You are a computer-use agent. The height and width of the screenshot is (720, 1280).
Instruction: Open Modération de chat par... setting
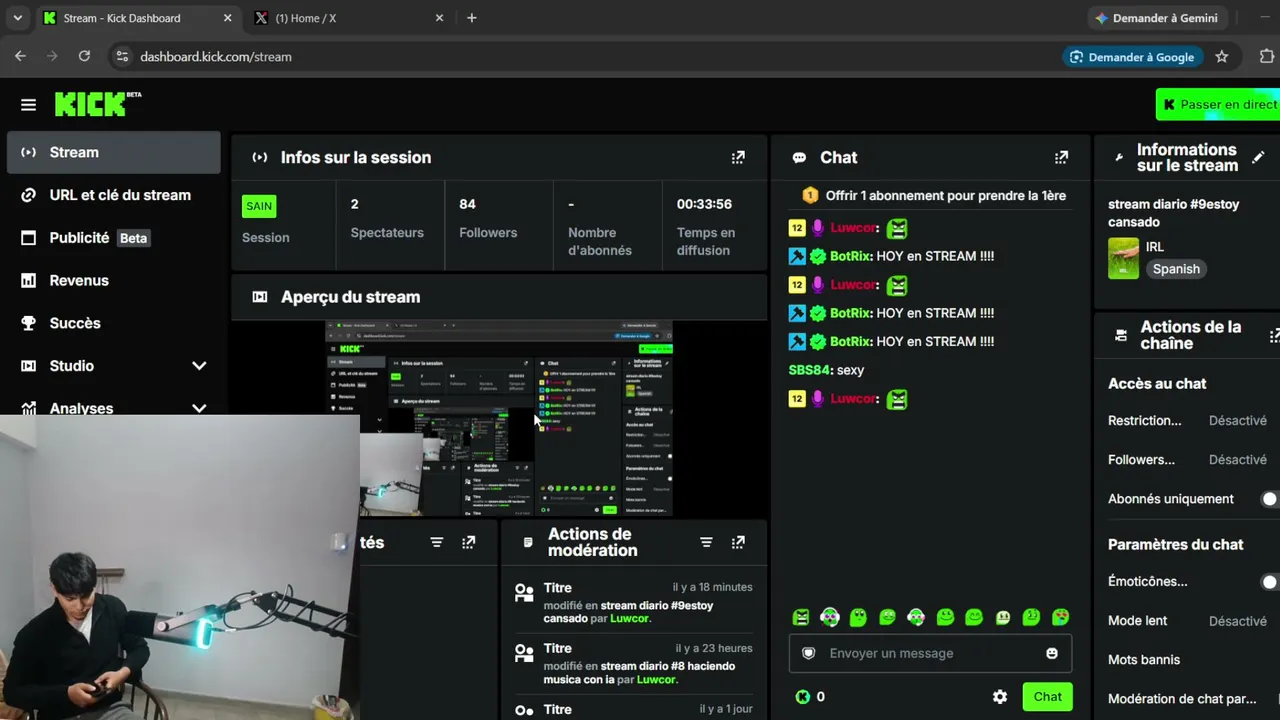(1182, 699)
